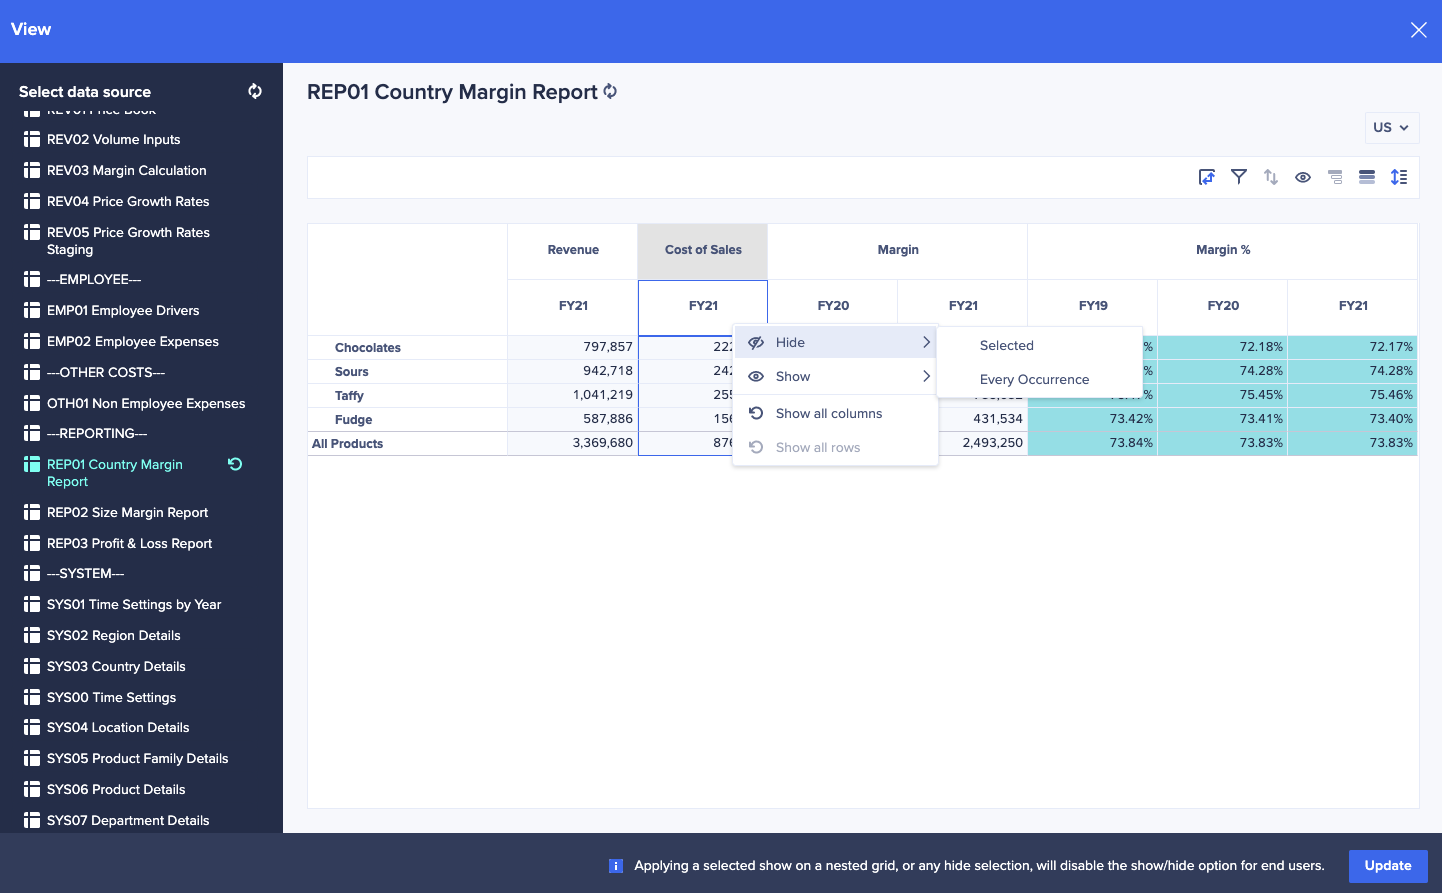The height and width of the screenshot is (893, 1442).
Task: Select EMP02 Employee Expenses data source
Action: point(133,341)
